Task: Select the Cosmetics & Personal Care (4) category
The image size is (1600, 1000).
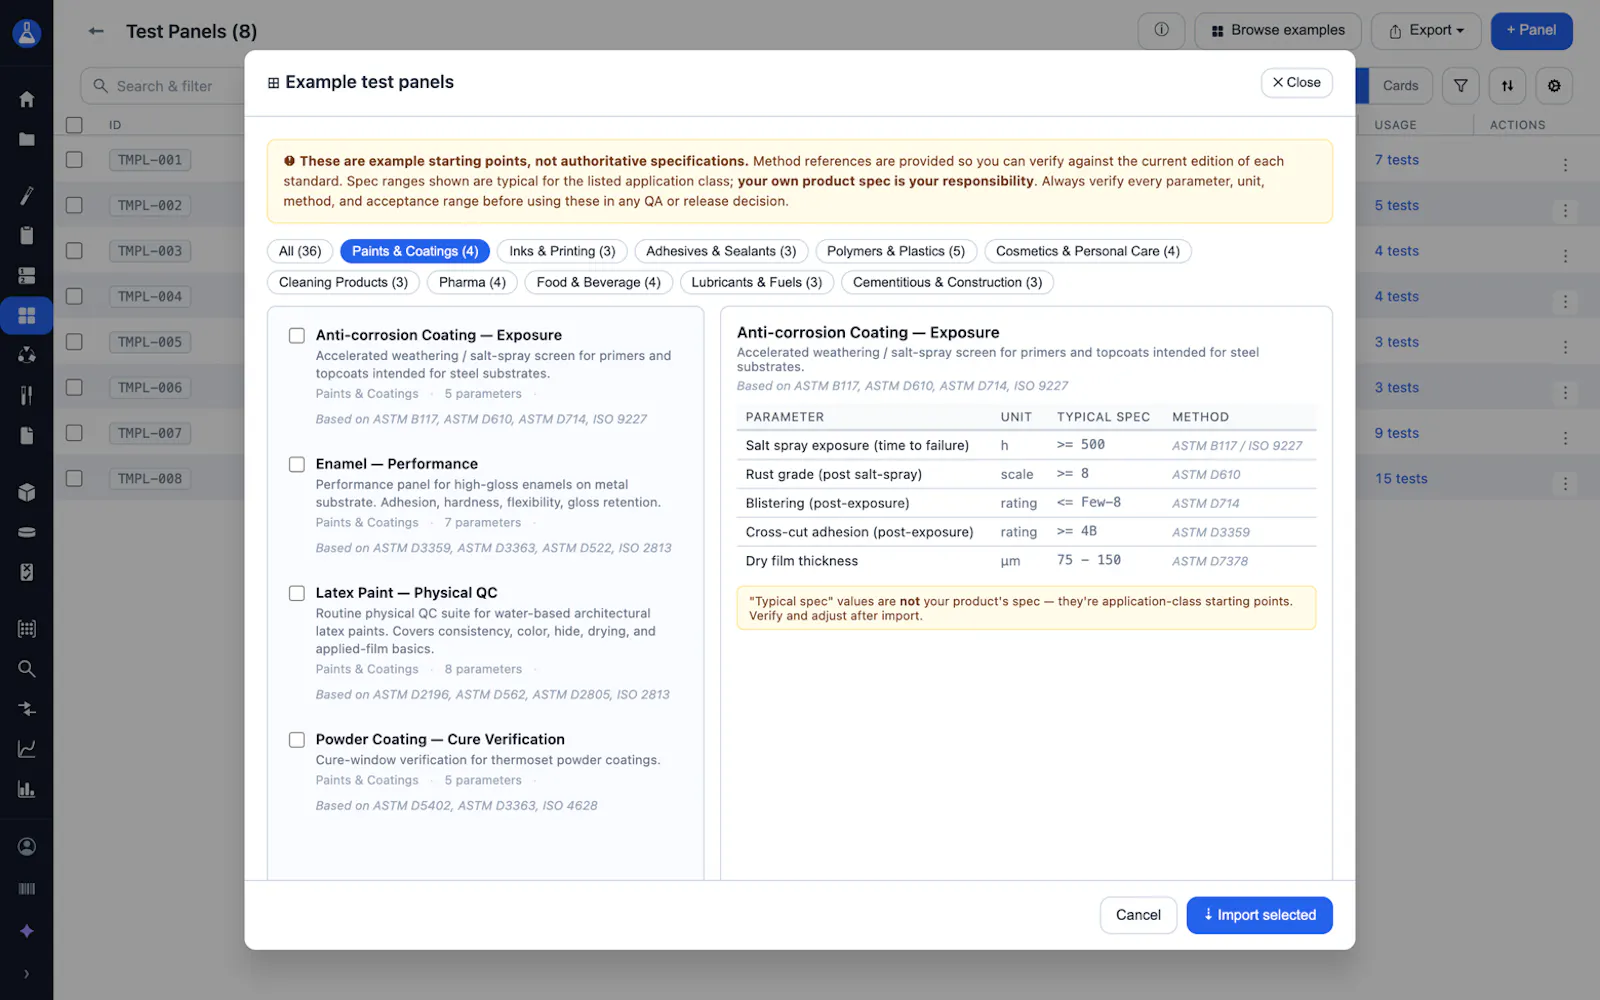Action: [1088, 251]
